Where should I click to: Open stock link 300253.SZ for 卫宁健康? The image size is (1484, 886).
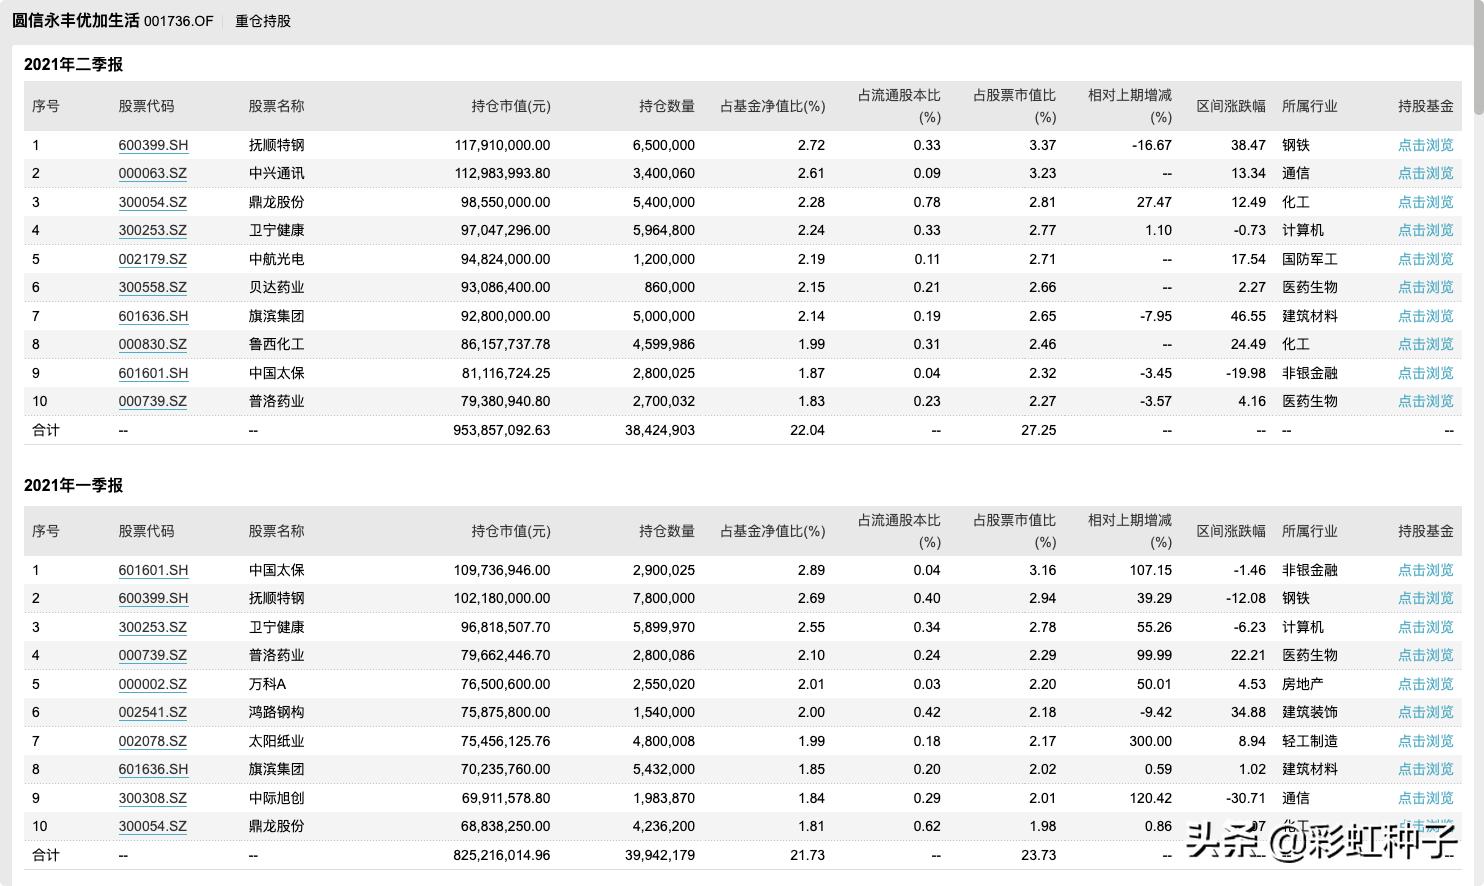click(x=152, y=230)
